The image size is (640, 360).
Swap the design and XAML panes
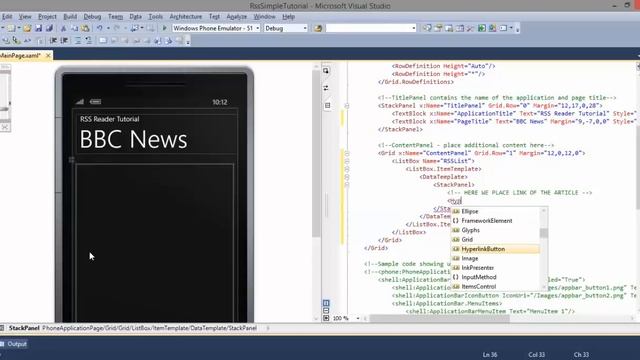[x=326, y=88]
